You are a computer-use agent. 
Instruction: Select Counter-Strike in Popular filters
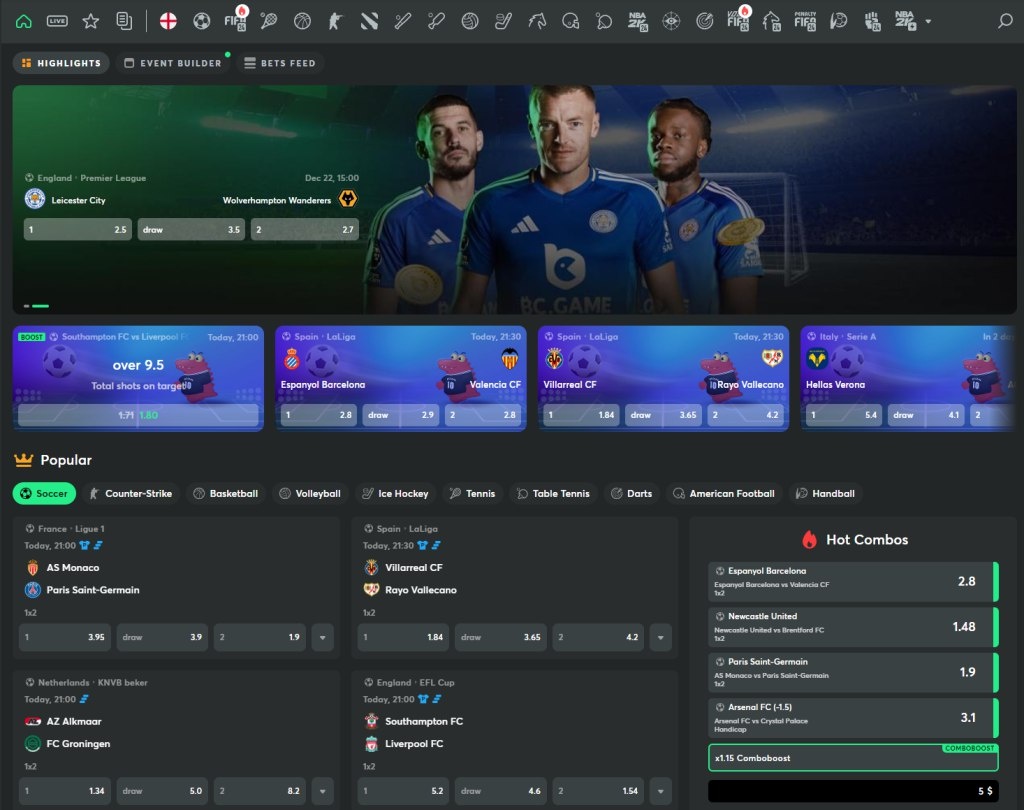(131, 493)
